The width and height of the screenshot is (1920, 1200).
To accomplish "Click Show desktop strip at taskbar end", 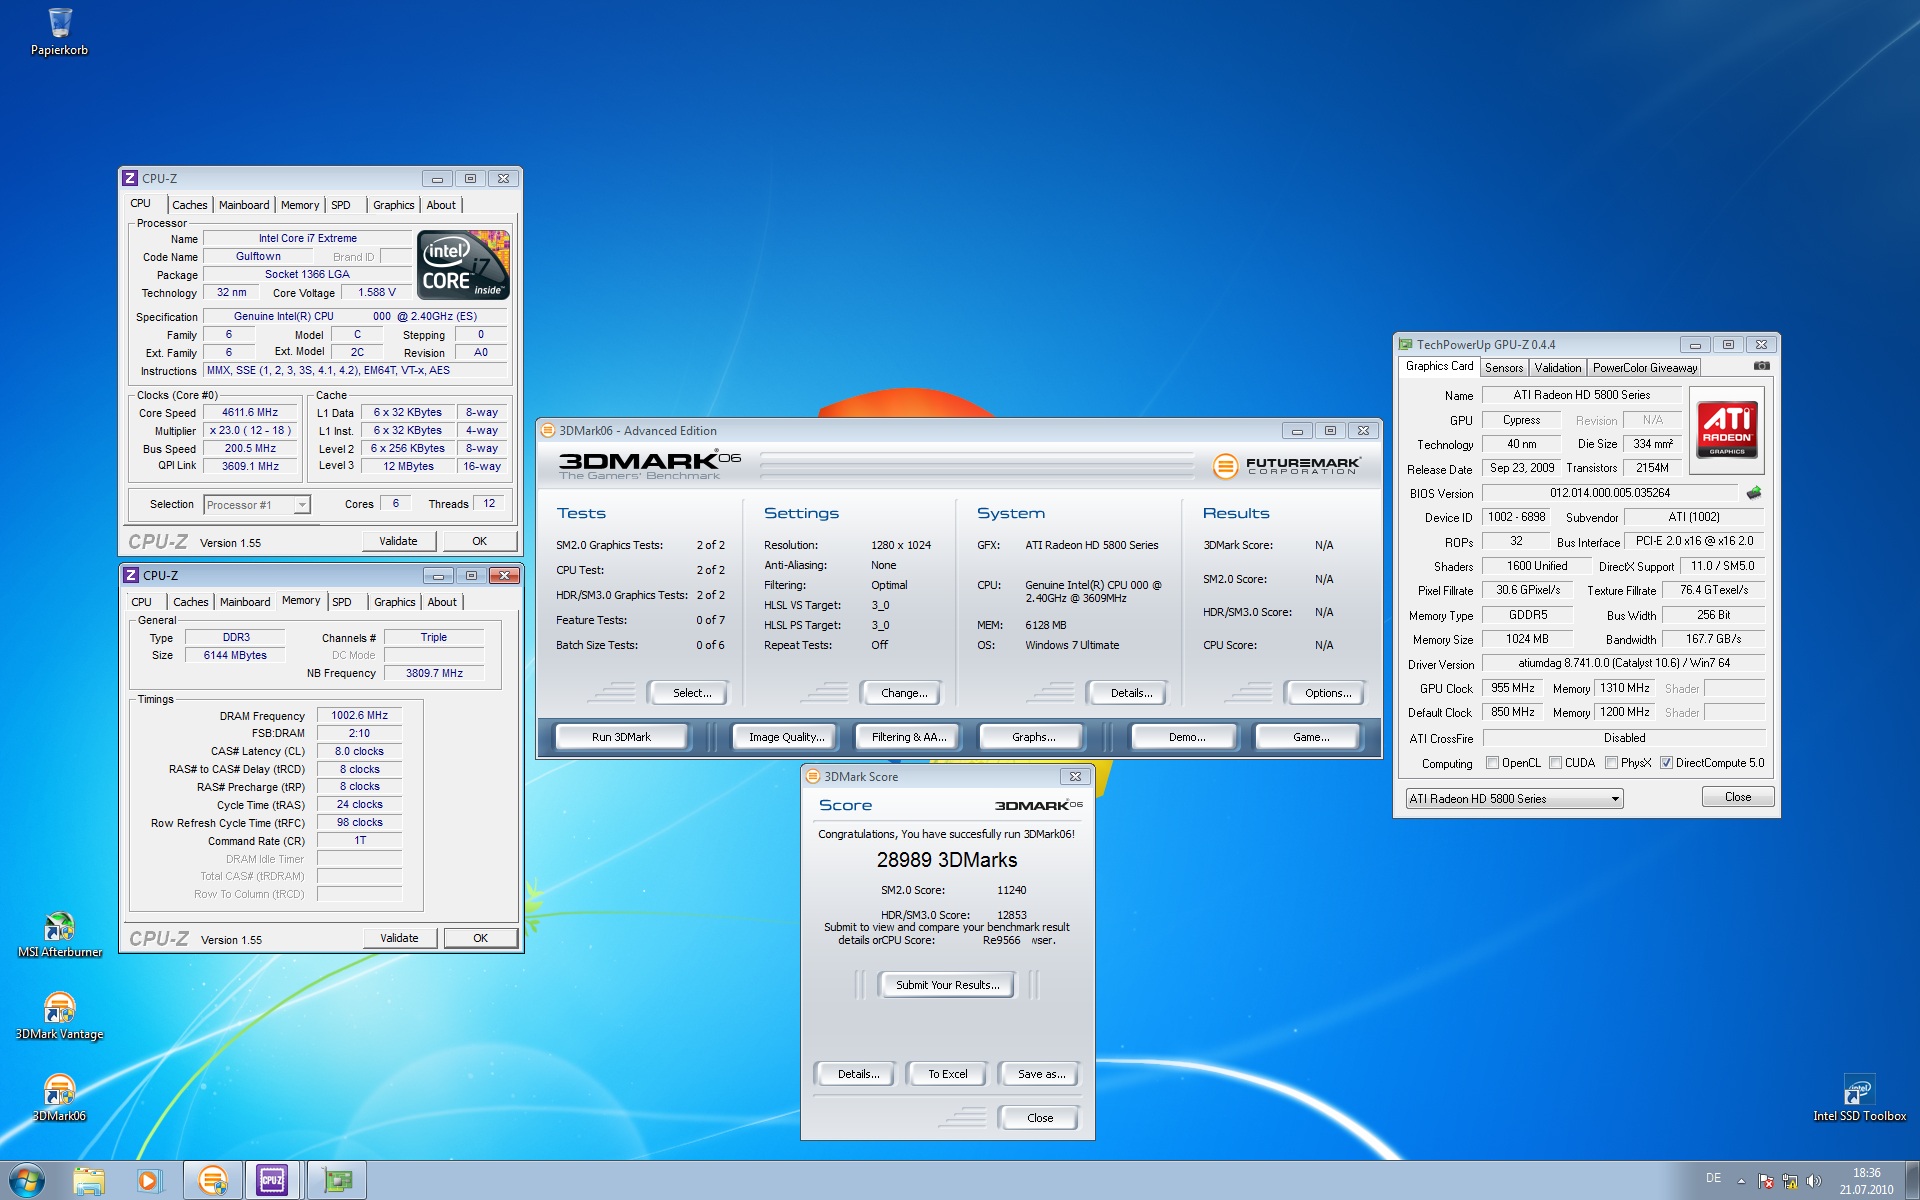I will pyautogui.click(x=1912, y=1181).
